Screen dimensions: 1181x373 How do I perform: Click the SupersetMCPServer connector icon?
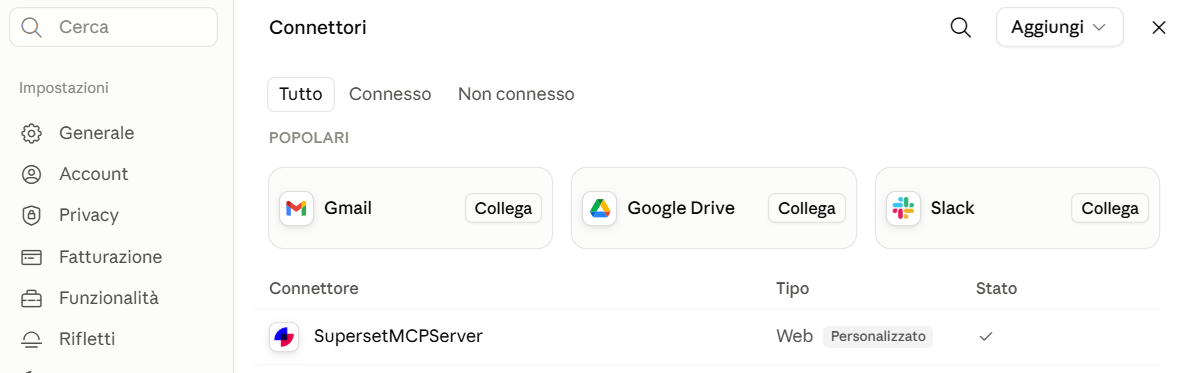coord(284,337)
